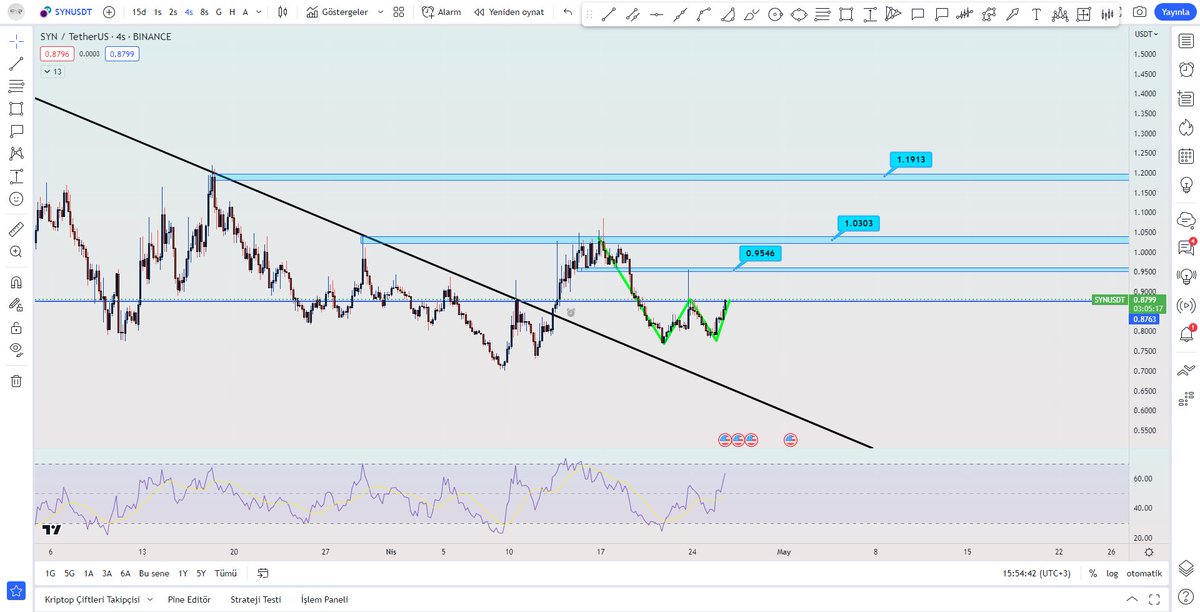The width and height of the screenshot is (1200, 612).
Task: Open the annotation/callout tool in left sidebar
Action: (16, 131)
